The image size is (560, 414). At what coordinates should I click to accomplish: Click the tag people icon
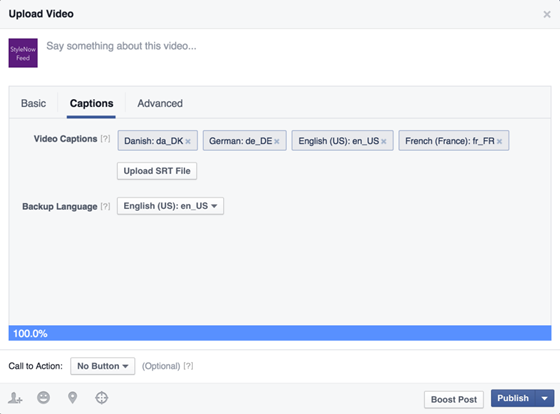[x=15, y=398]
